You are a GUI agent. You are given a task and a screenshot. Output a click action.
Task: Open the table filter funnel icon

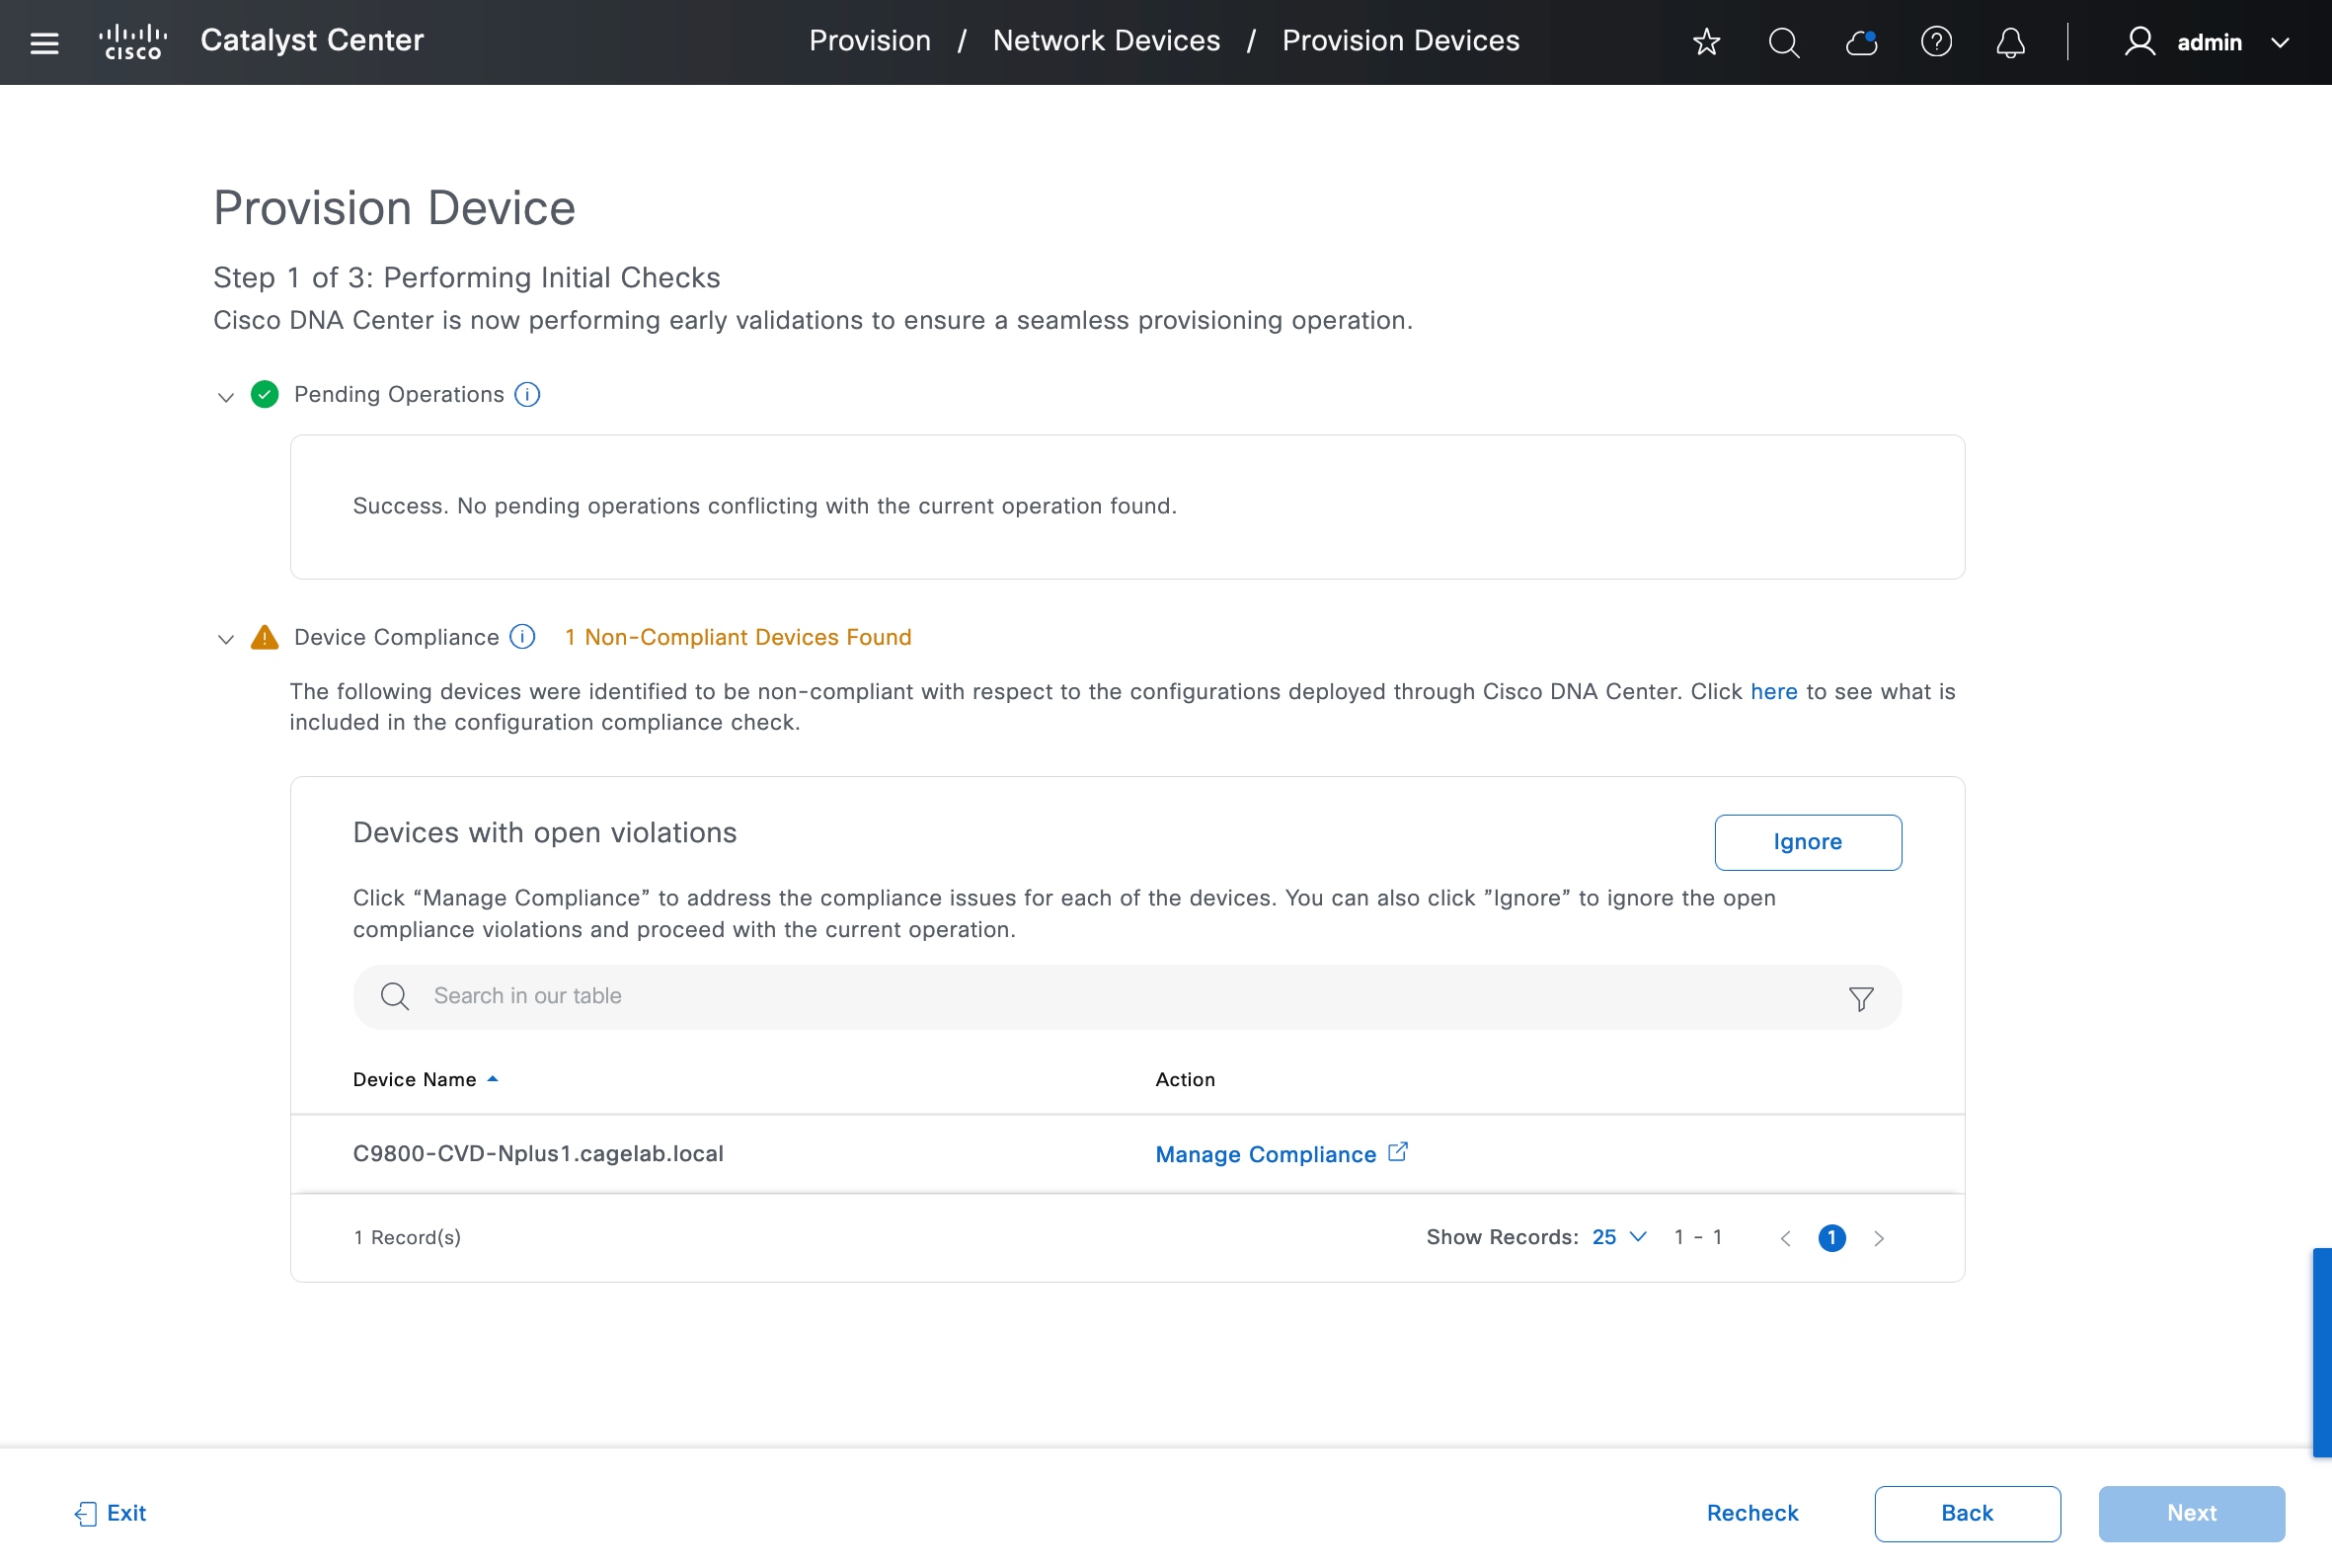1860,998
